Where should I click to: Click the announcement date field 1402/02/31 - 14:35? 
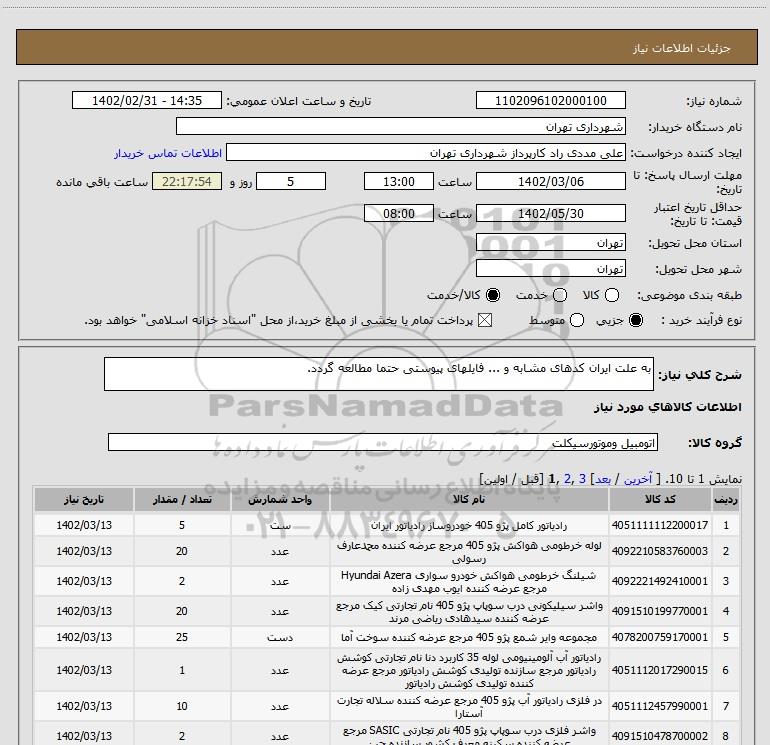(x=147, y=100)
